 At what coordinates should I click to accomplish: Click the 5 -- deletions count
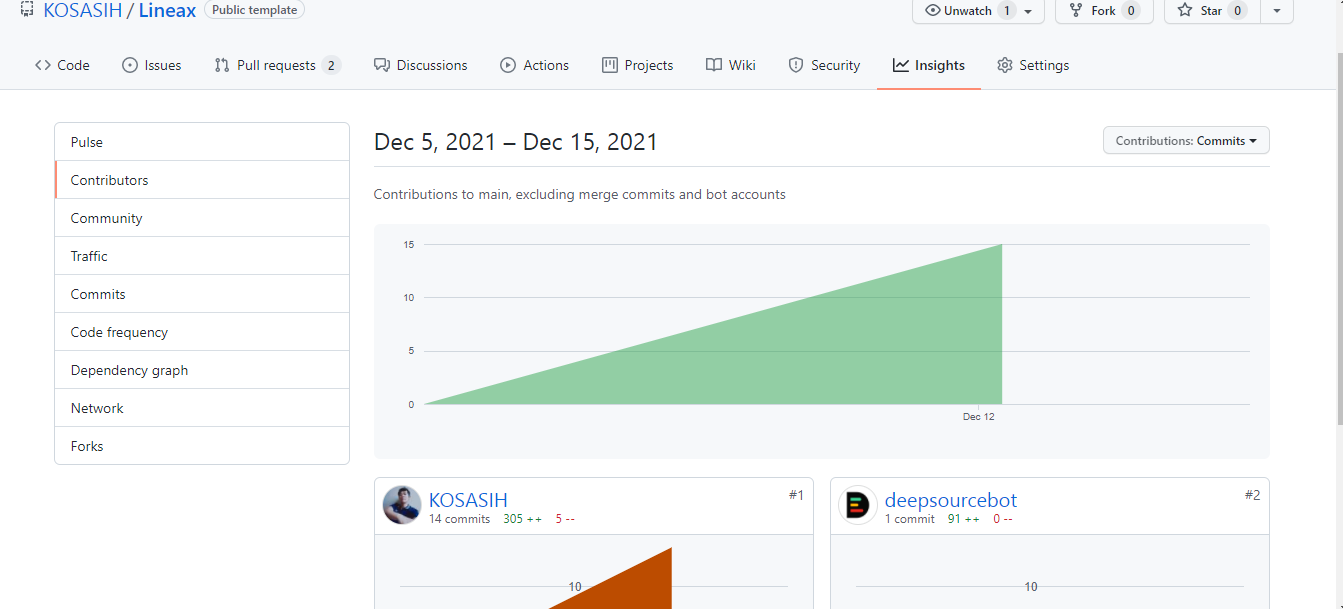(x=565, y=519)
